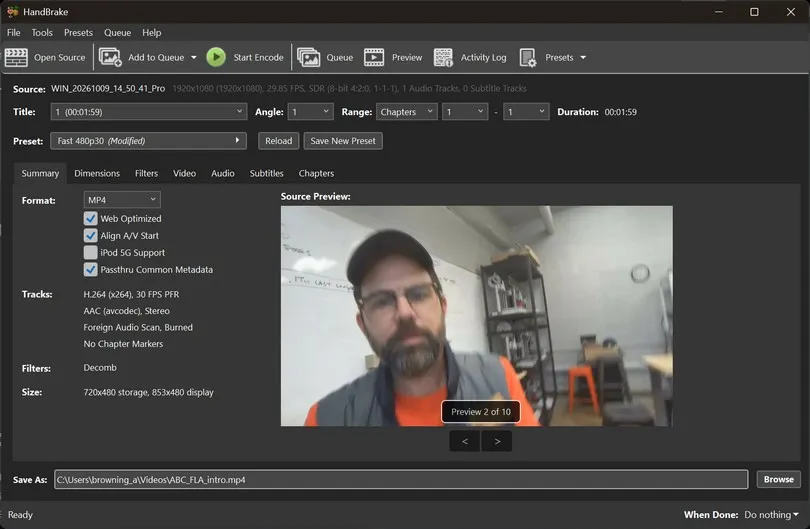This screenshot has width=810, height=529.
Task: Open the Queue menu in menu bar
Action: pos(117,33)
